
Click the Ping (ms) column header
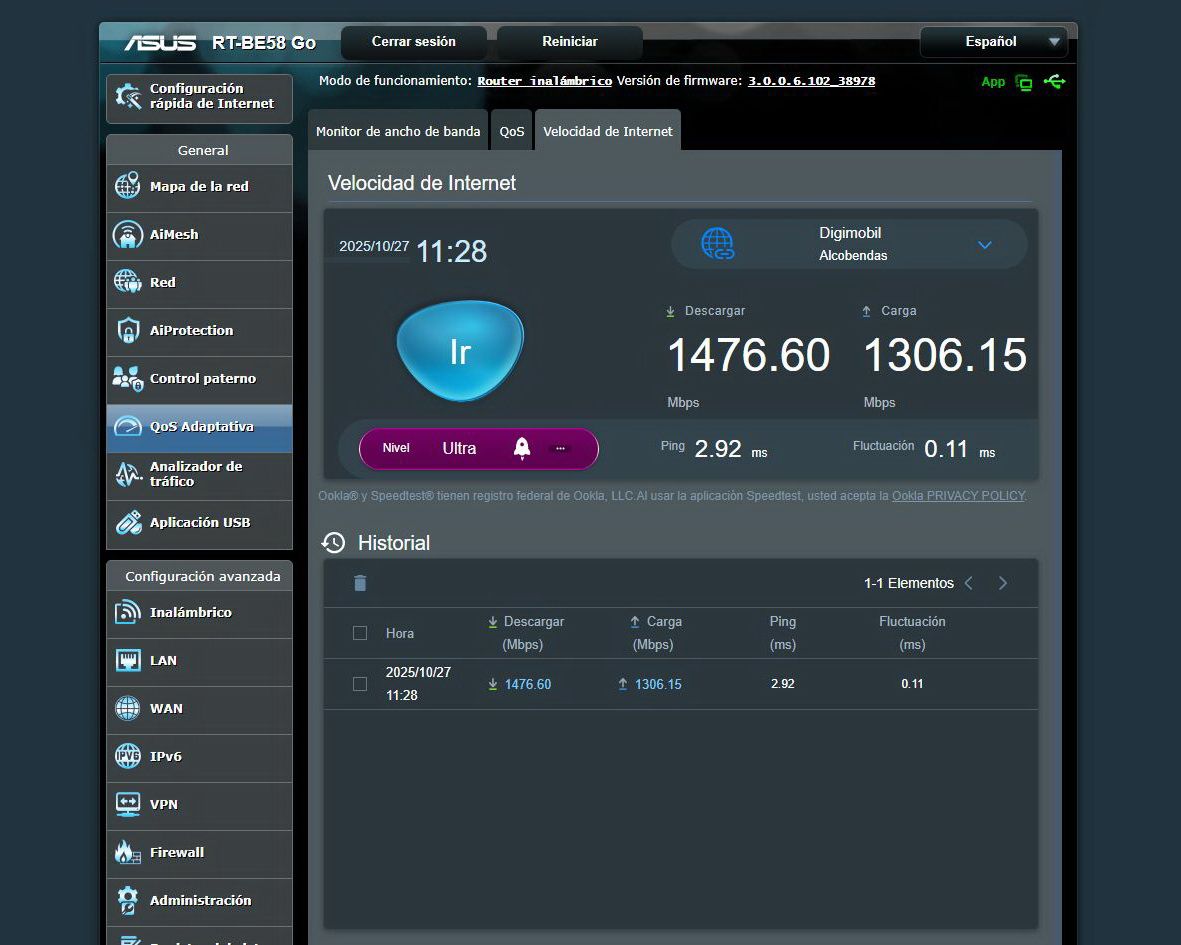pos(783,633)
